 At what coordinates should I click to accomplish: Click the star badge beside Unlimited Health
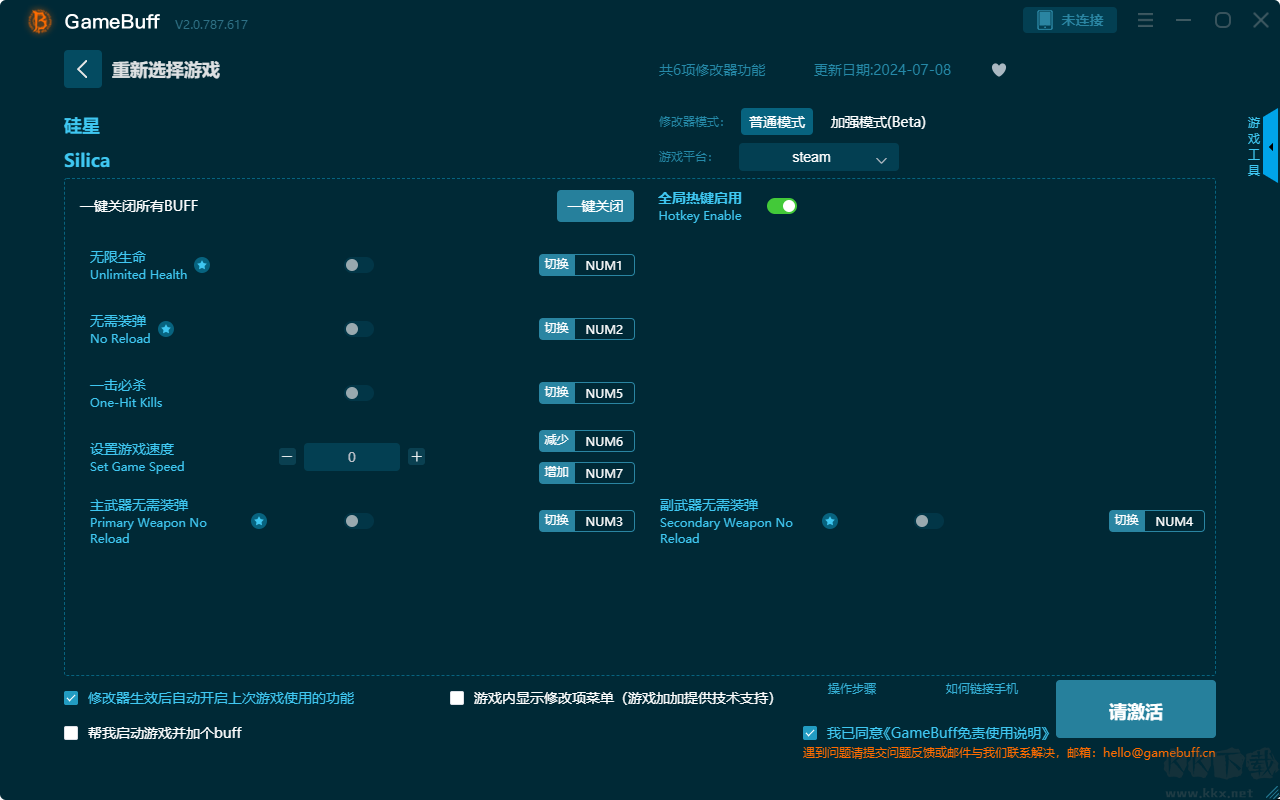point(202,265)
